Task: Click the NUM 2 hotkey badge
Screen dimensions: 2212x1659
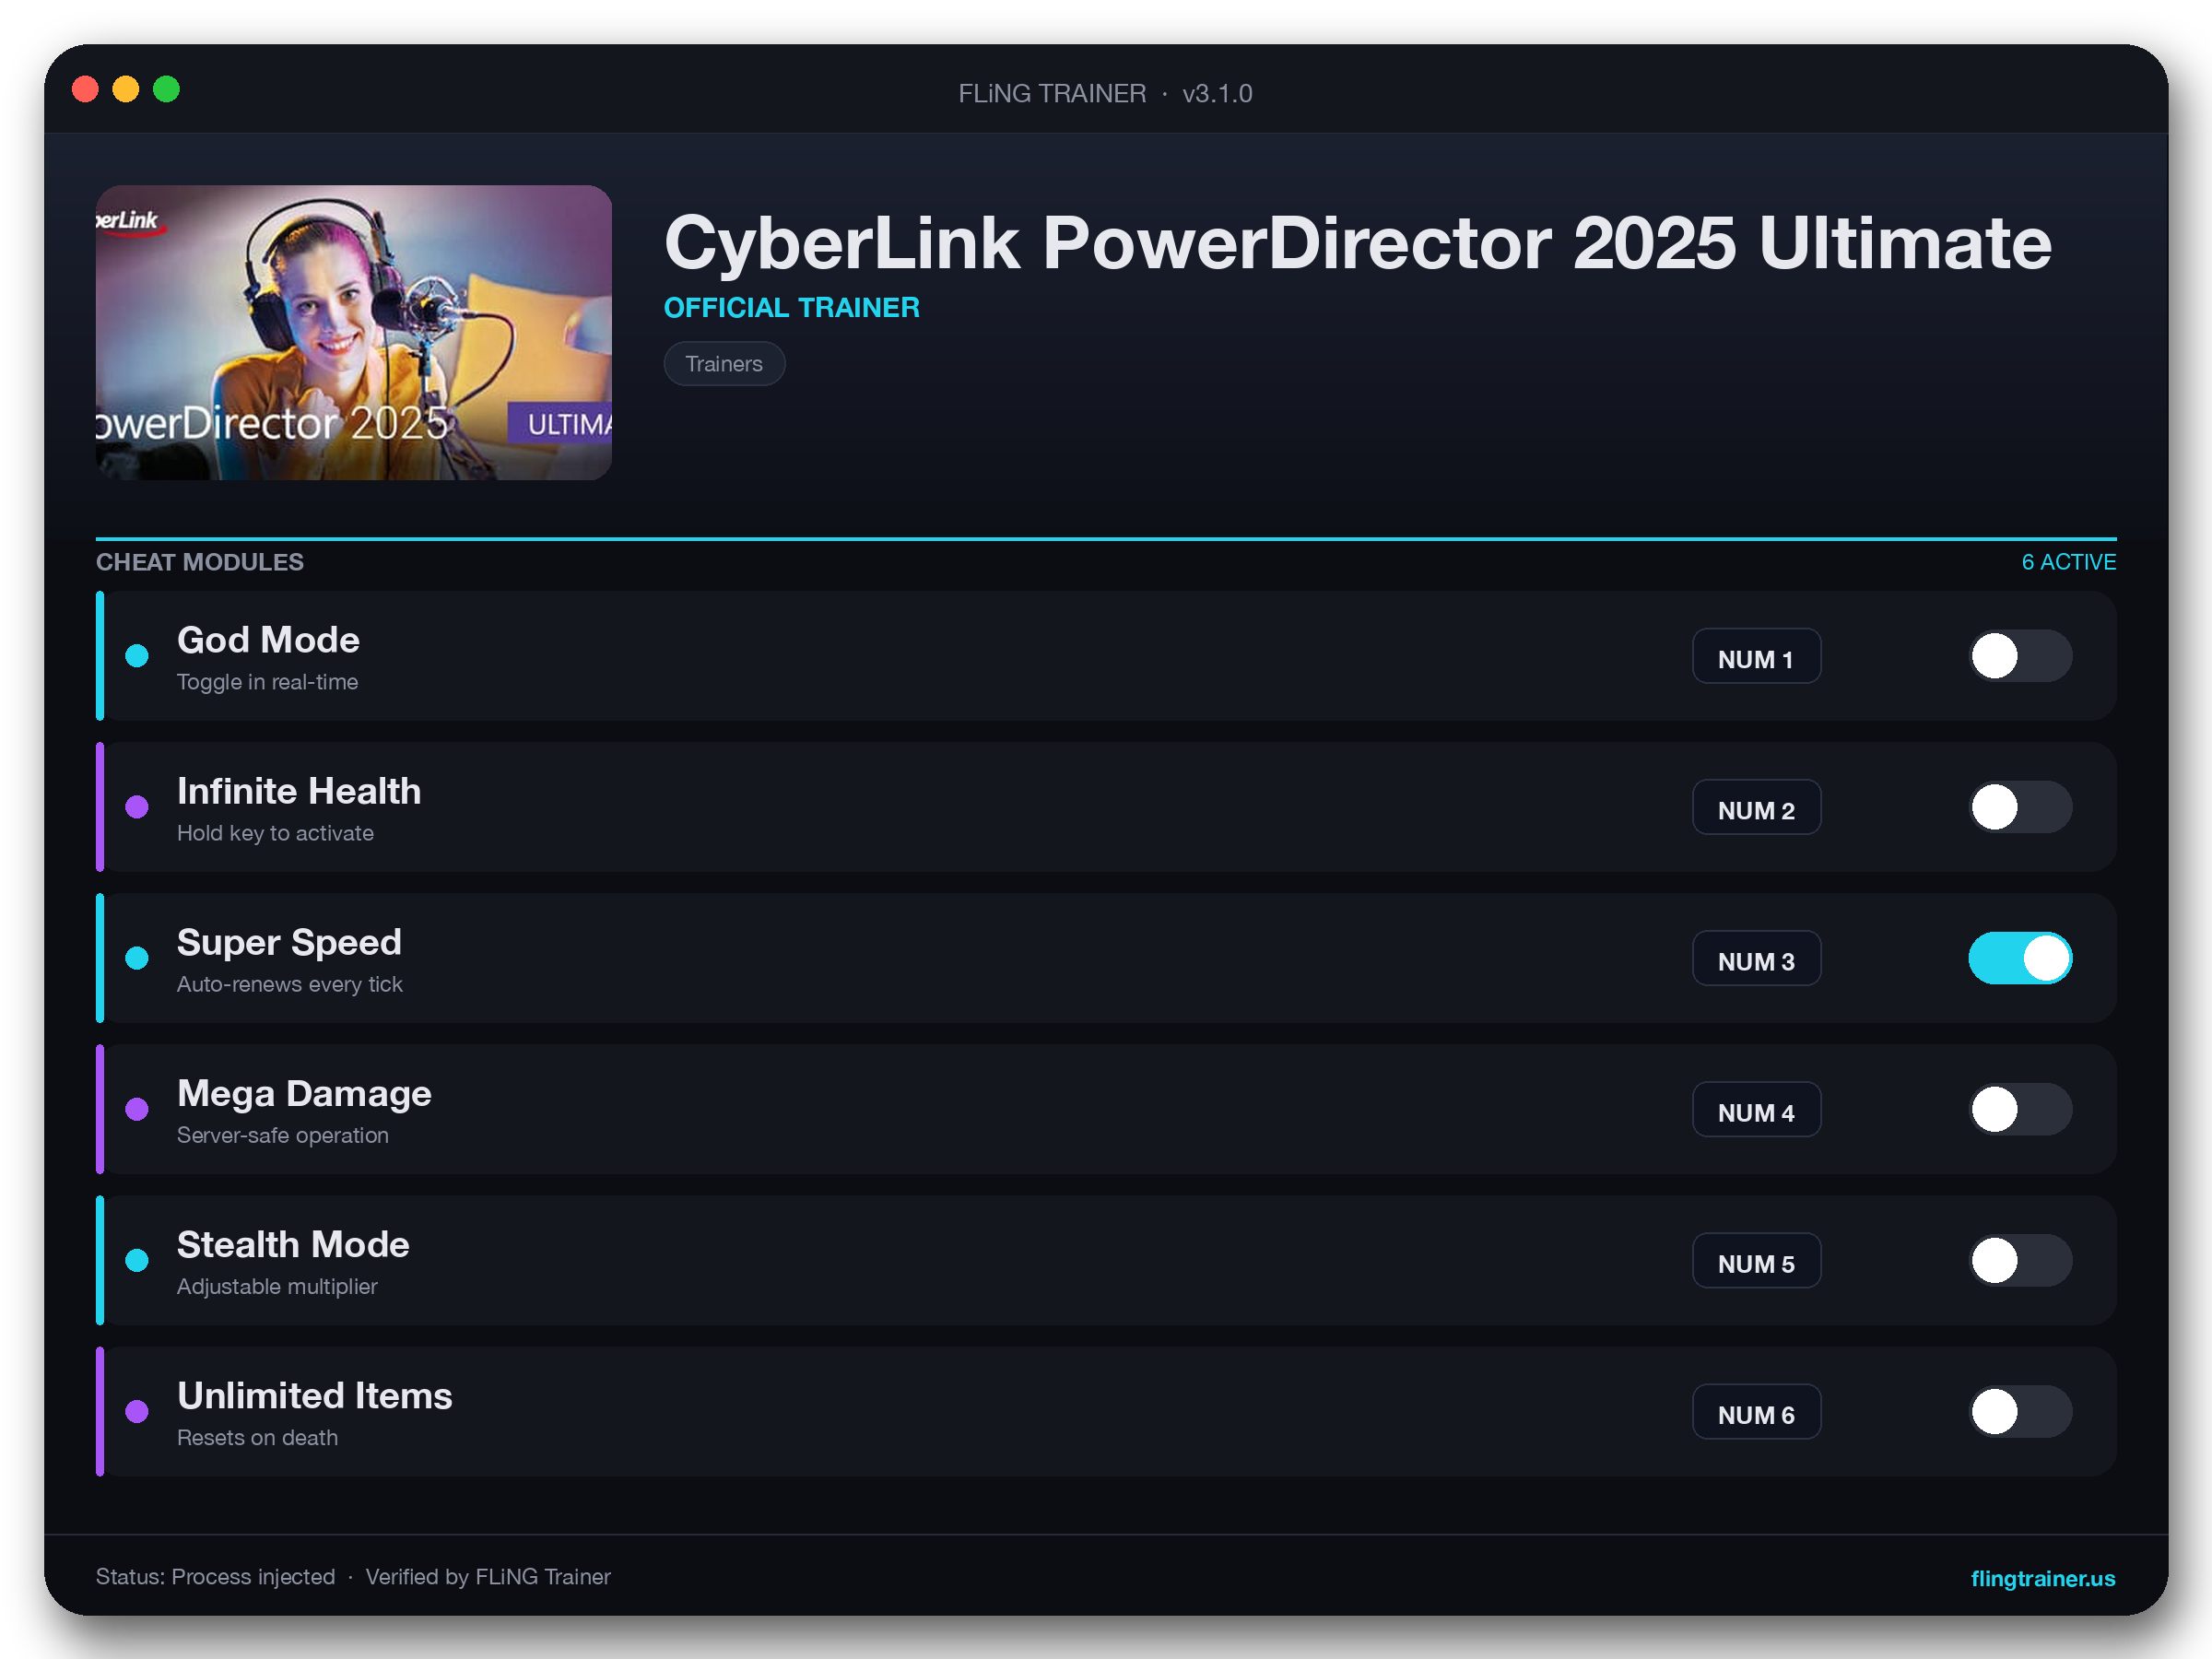Action: click(1756, 807)
